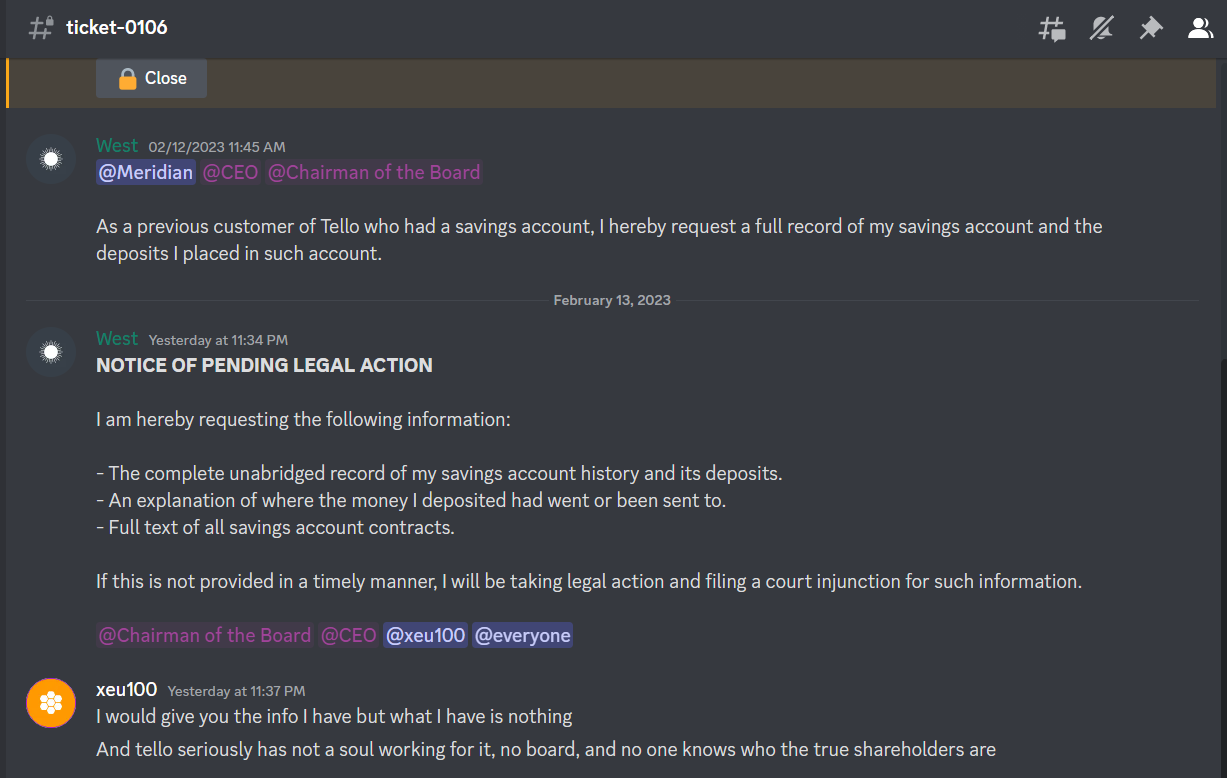Open pinned messages via pin icon
This screenshot has height=778, width=1227.
pyautogui.click(x=1151, y=28)
